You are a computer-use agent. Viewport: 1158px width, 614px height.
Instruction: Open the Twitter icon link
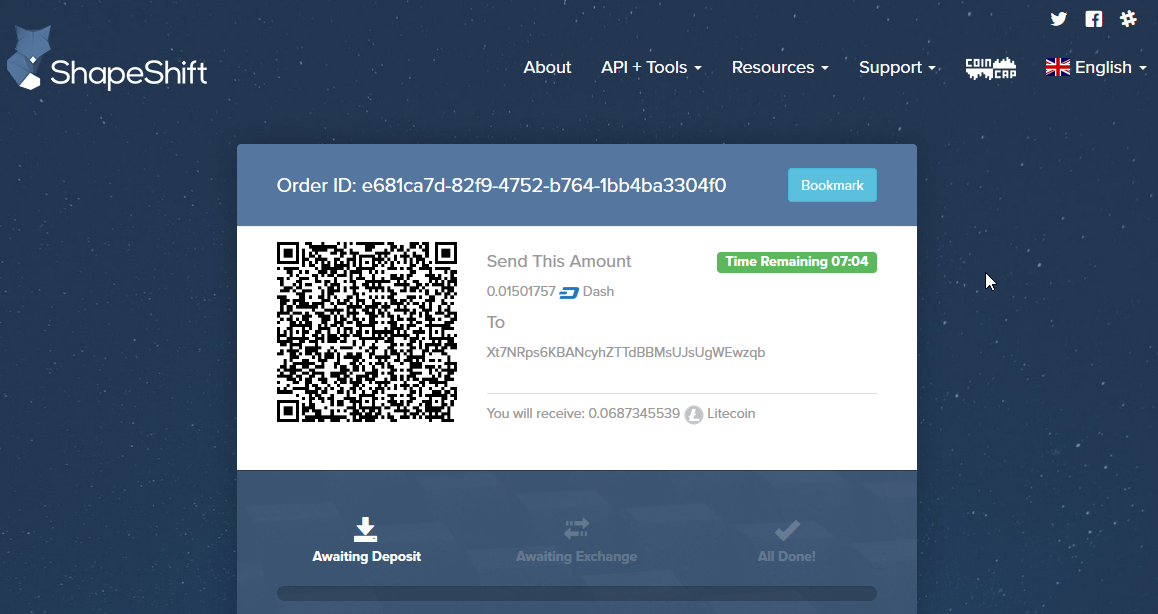pos(1058,19)
